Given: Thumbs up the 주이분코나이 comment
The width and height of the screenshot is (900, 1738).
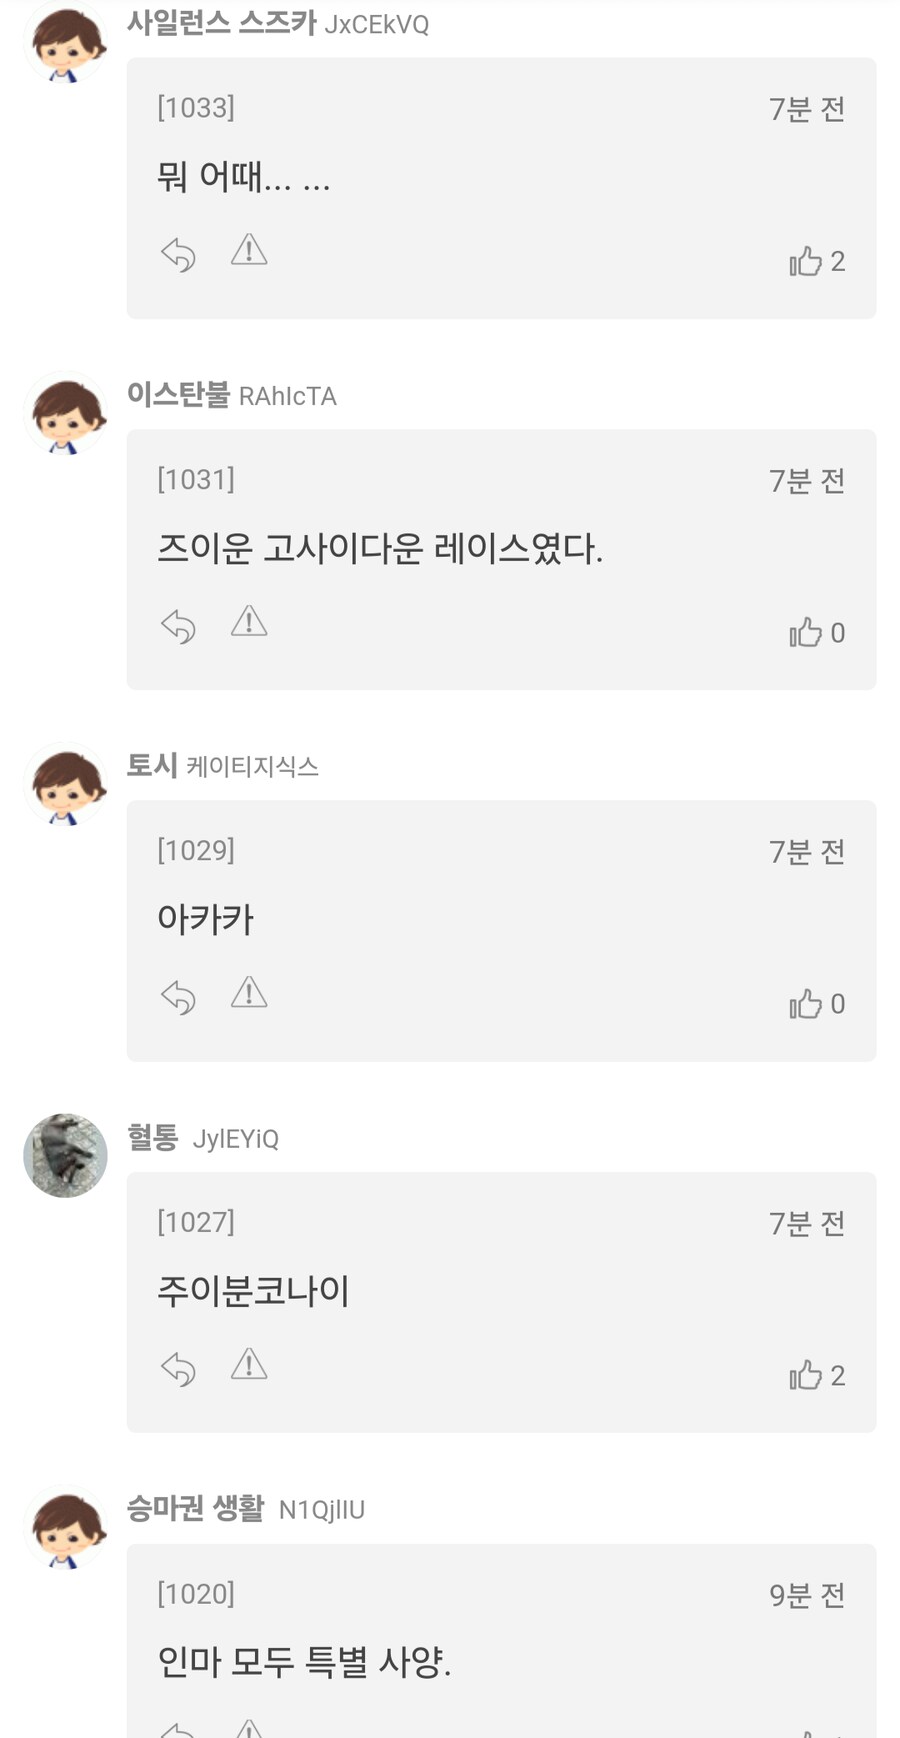Looking at the screenshot, I should tap(805, 1376).
